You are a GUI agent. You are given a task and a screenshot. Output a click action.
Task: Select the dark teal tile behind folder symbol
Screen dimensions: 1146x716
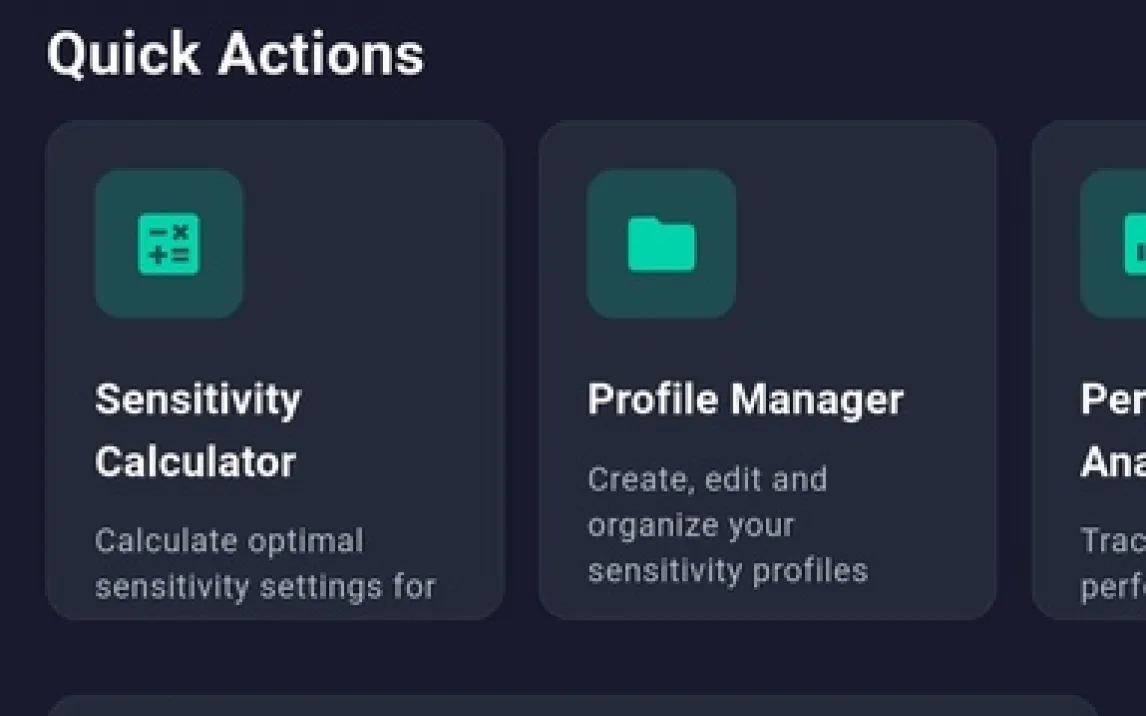point(661,244)
